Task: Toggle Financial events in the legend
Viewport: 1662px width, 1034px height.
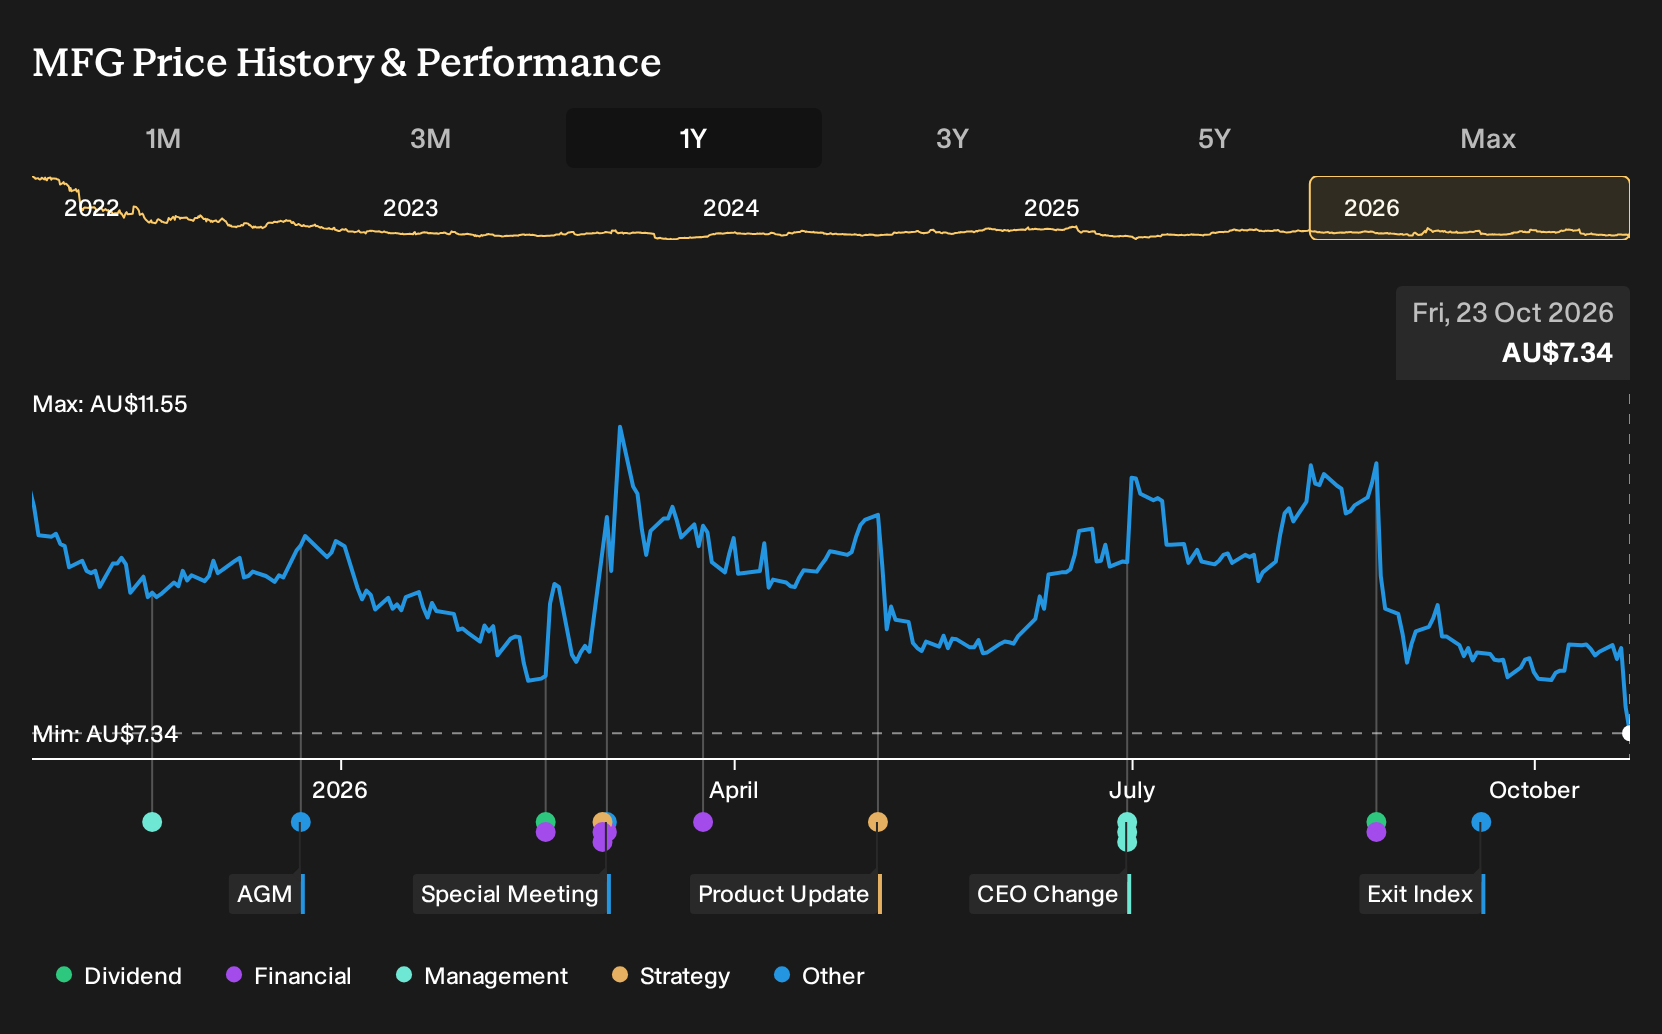Action: [x=289, y=976]
